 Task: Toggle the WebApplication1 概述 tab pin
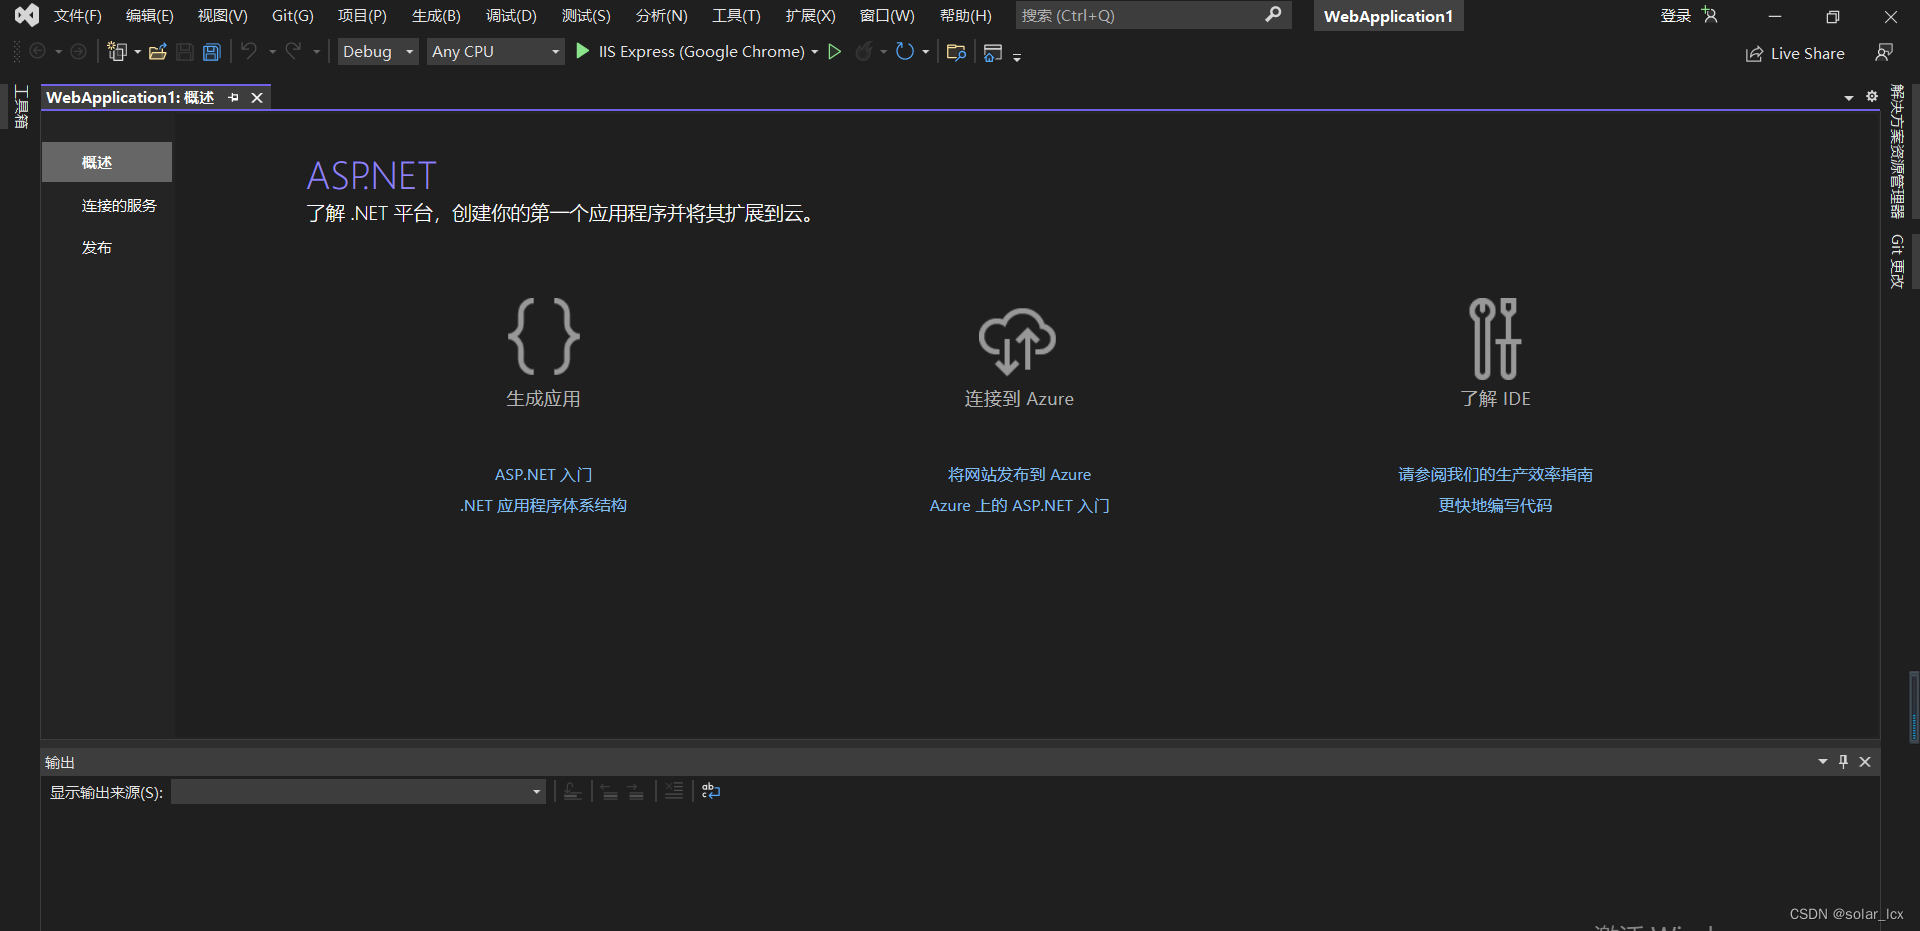coord(233,97)
